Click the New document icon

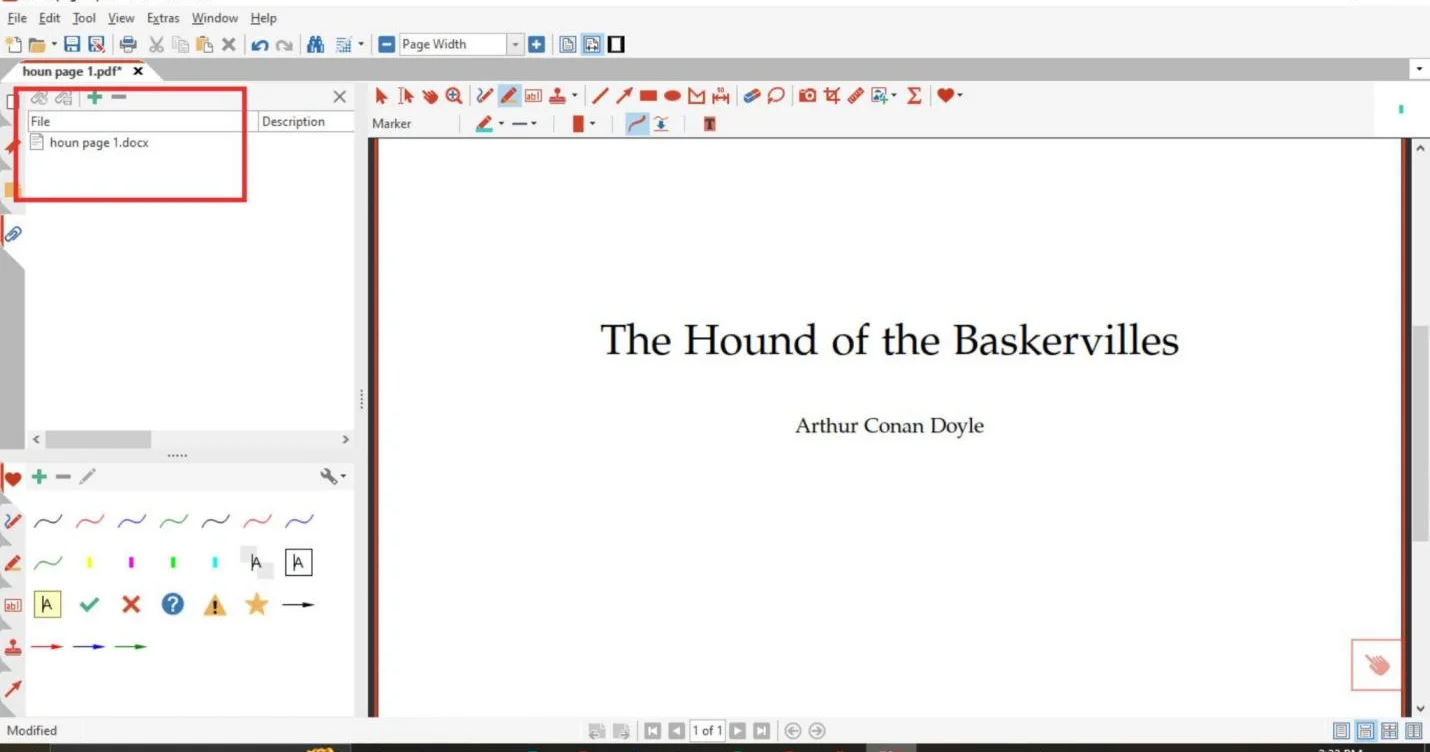click(13, 44)
